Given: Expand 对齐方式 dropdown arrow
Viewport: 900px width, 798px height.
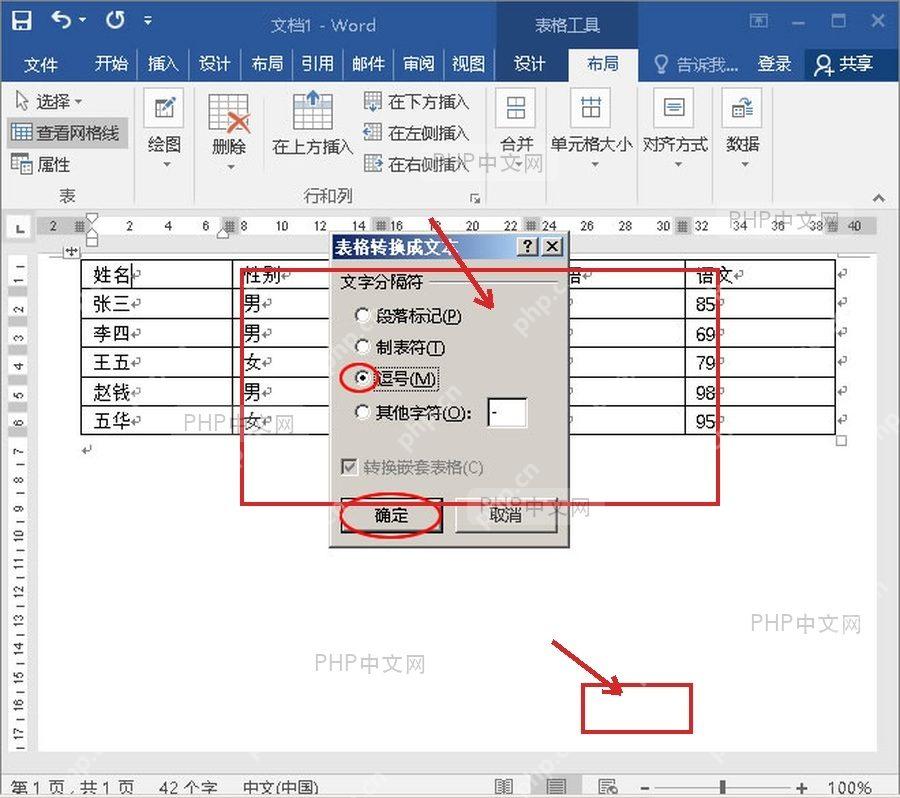Looking at the screenshot, I should 678,165.
